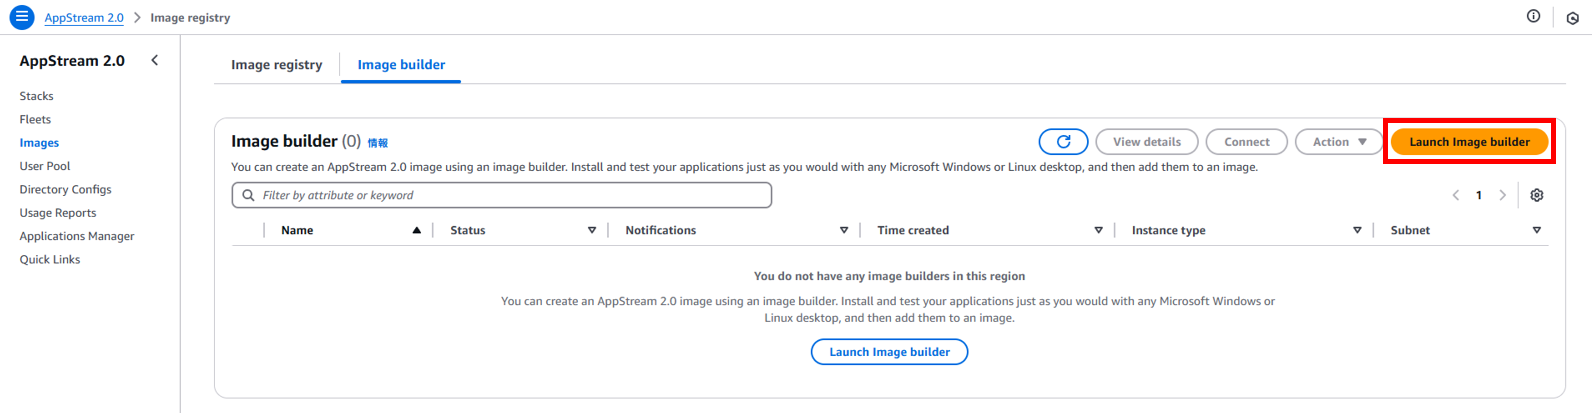
Task: Click the refresh image builders icon
Action: point(1063,142)
